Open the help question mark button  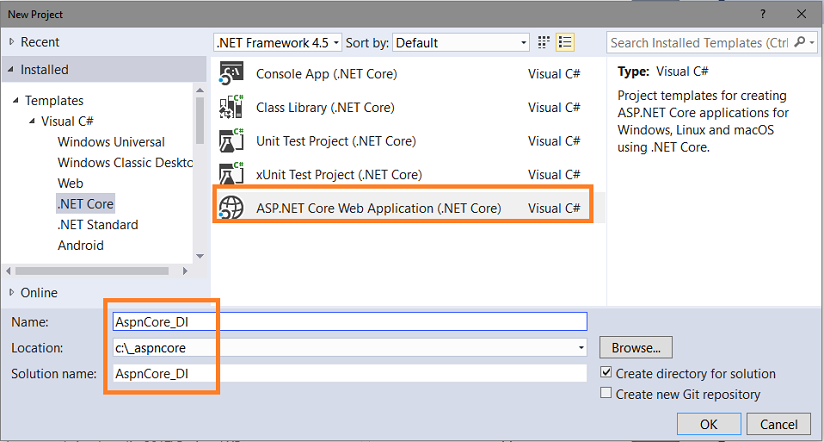763,14
